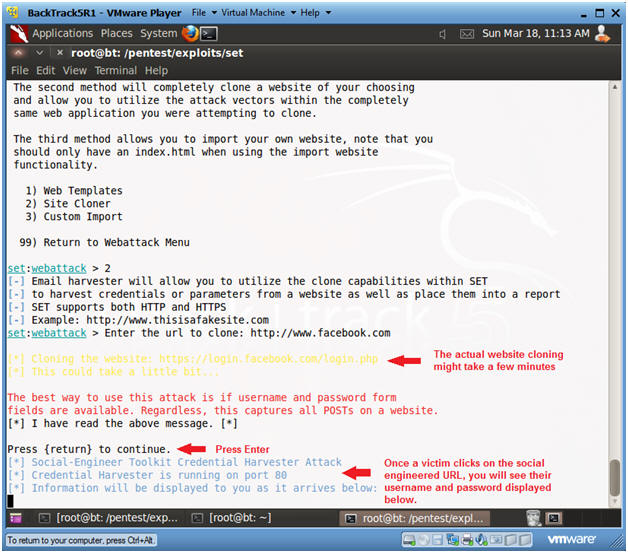The image size is (628, 553).
Task: Open a terminal from the panel launcher
Action: (x=209, y=34)
